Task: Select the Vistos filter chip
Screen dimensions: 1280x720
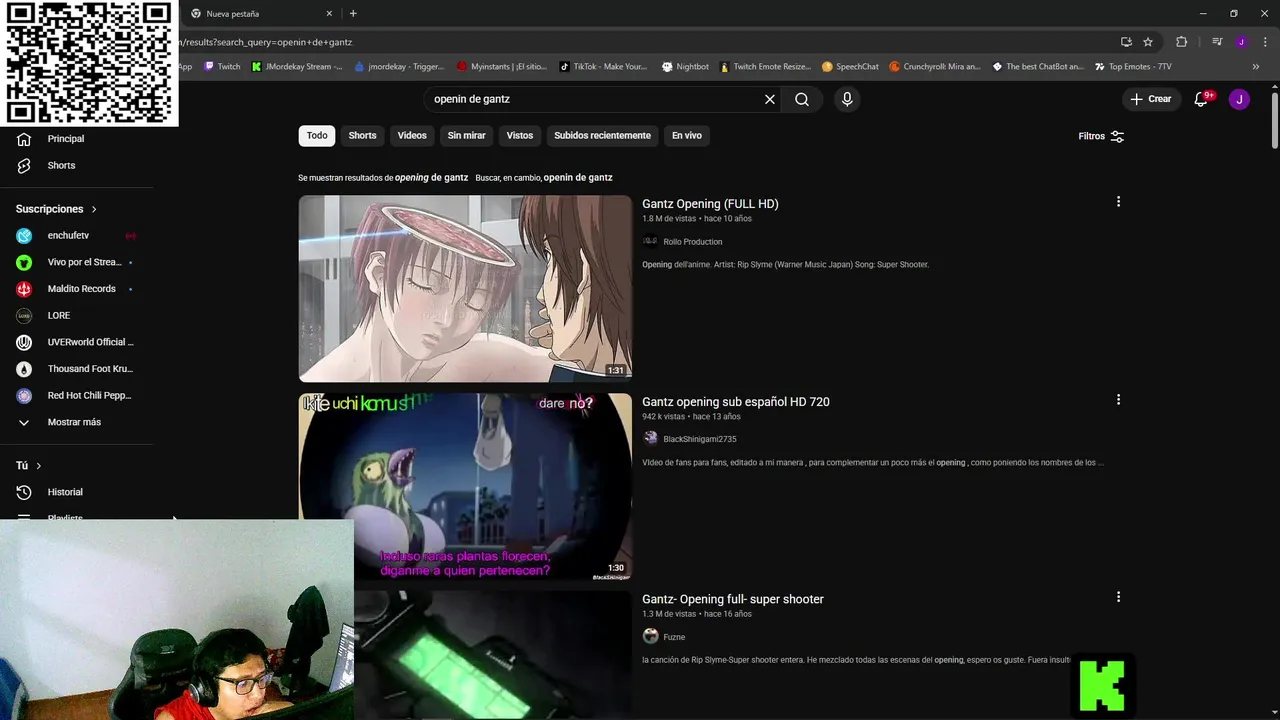Action: (520, 136)
